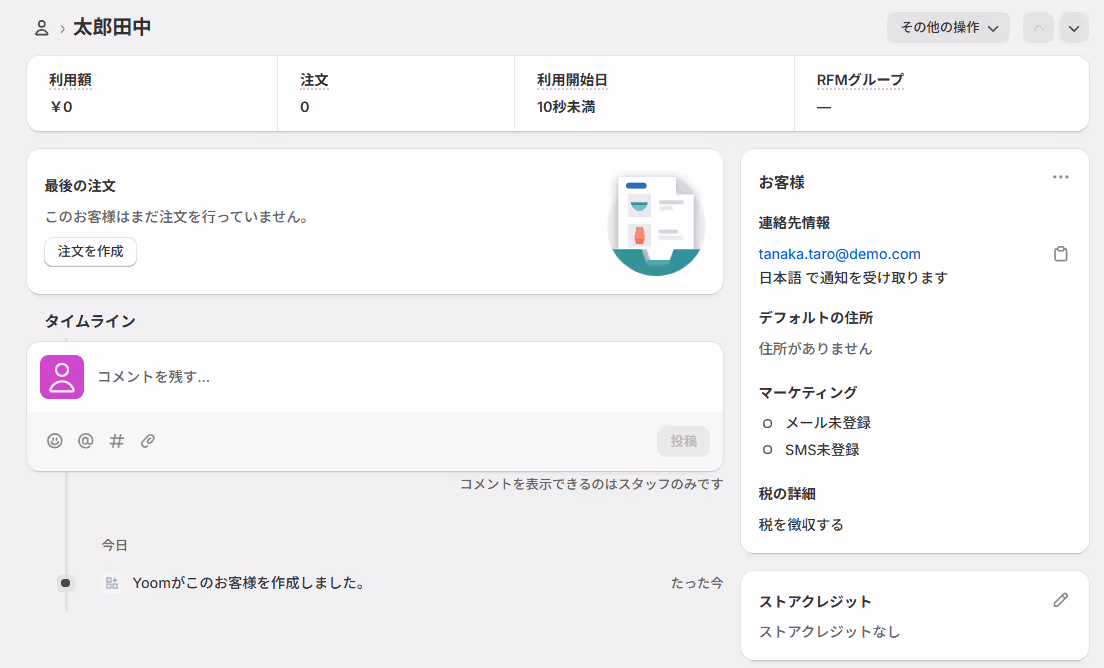
Task: Click the magenta user avatar in timeline
Action: (x=62, y=377)
